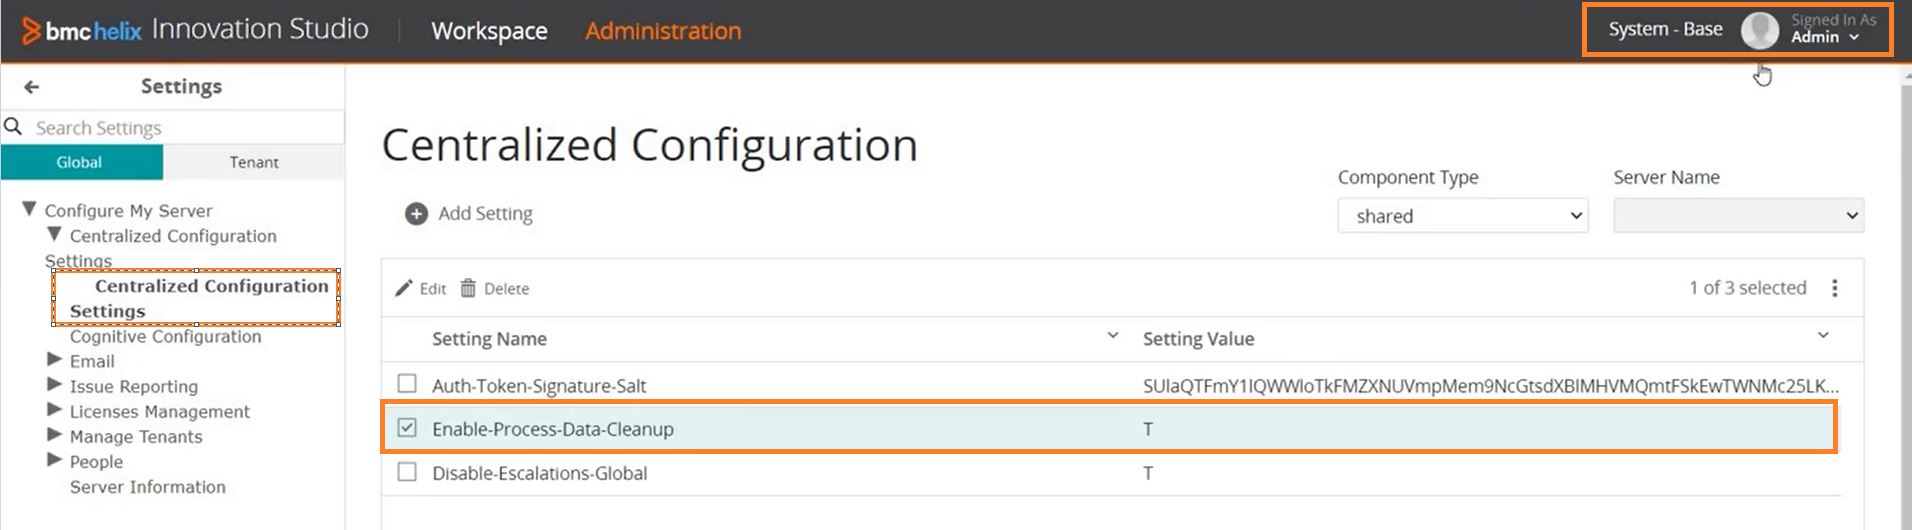Click the back arrow in Settings panel

pos(32,87)
